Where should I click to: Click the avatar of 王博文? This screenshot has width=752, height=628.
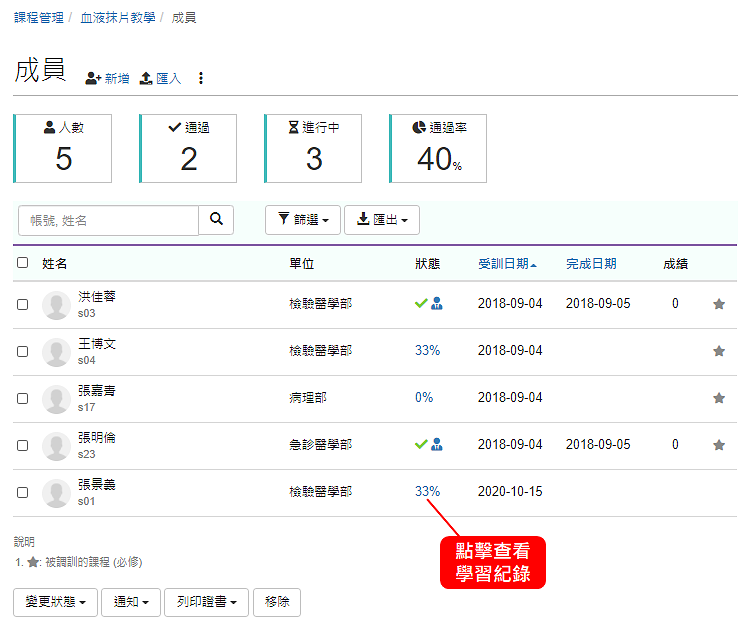(56, 352)
